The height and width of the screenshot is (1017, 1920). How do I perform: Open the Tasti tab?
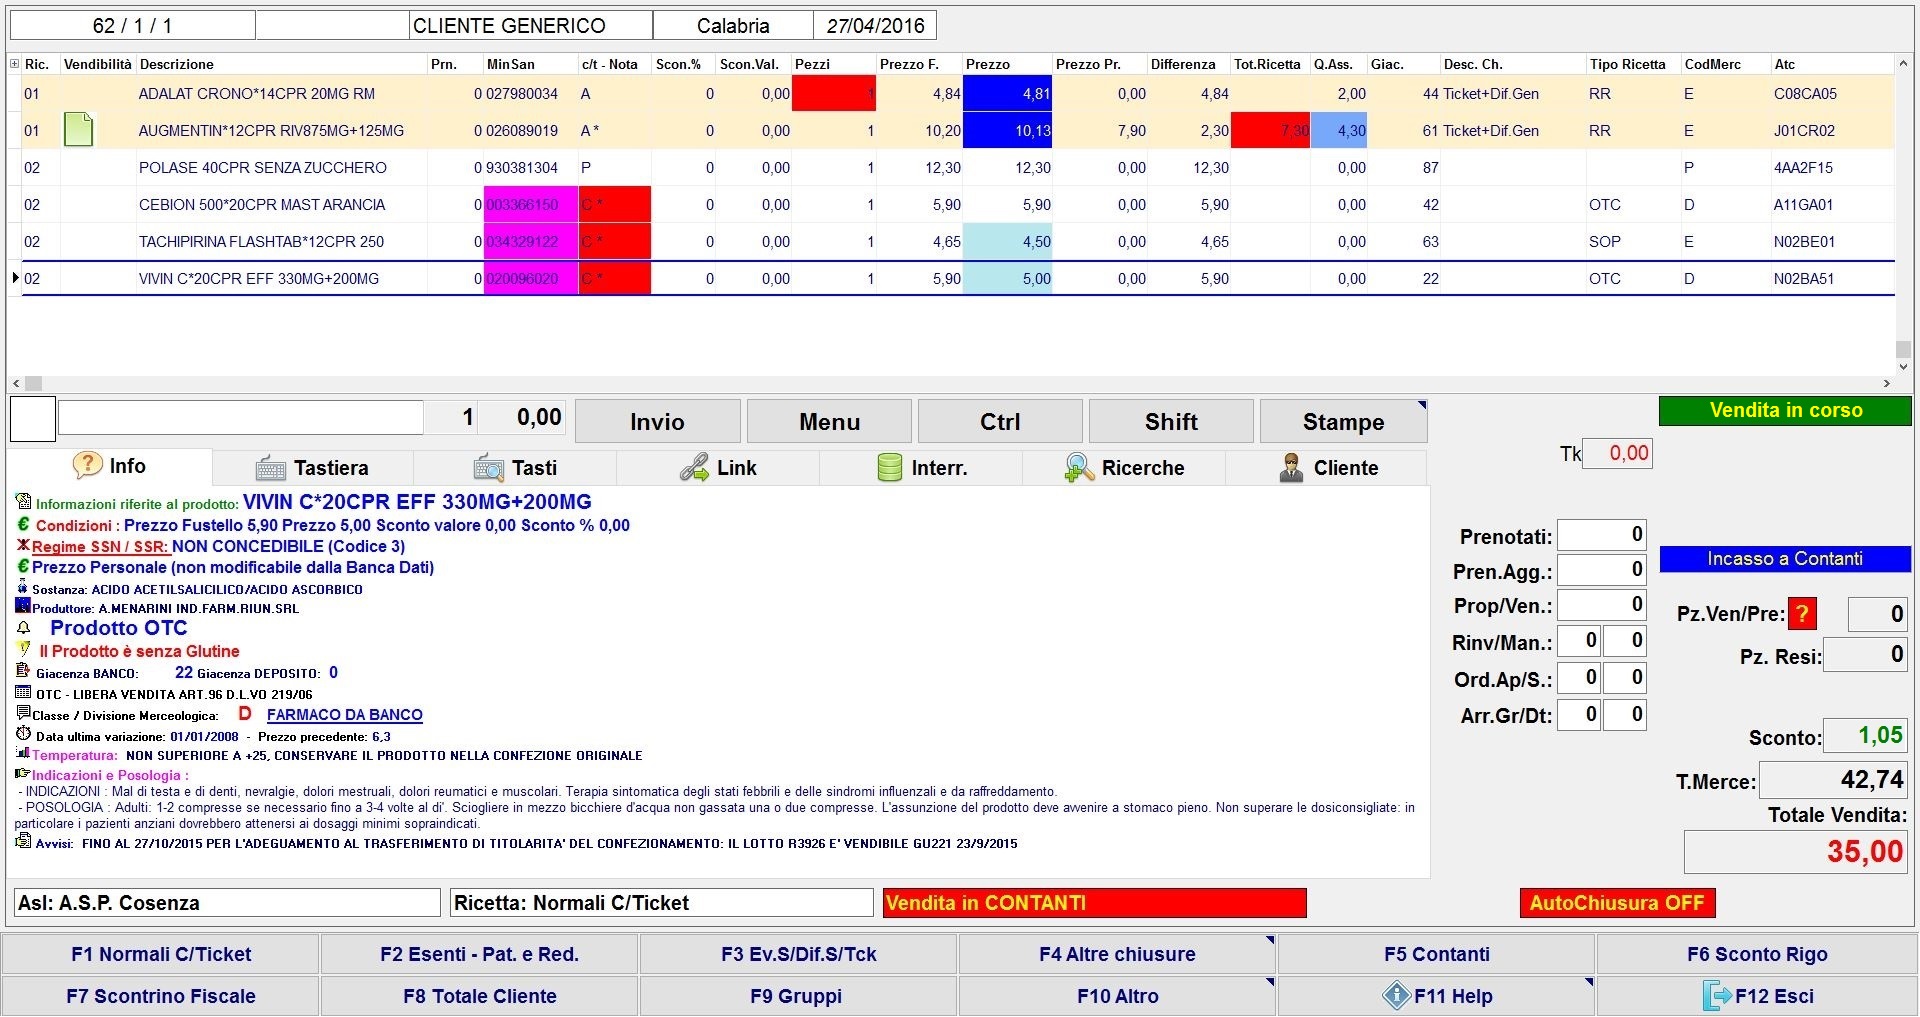(515, 468)
